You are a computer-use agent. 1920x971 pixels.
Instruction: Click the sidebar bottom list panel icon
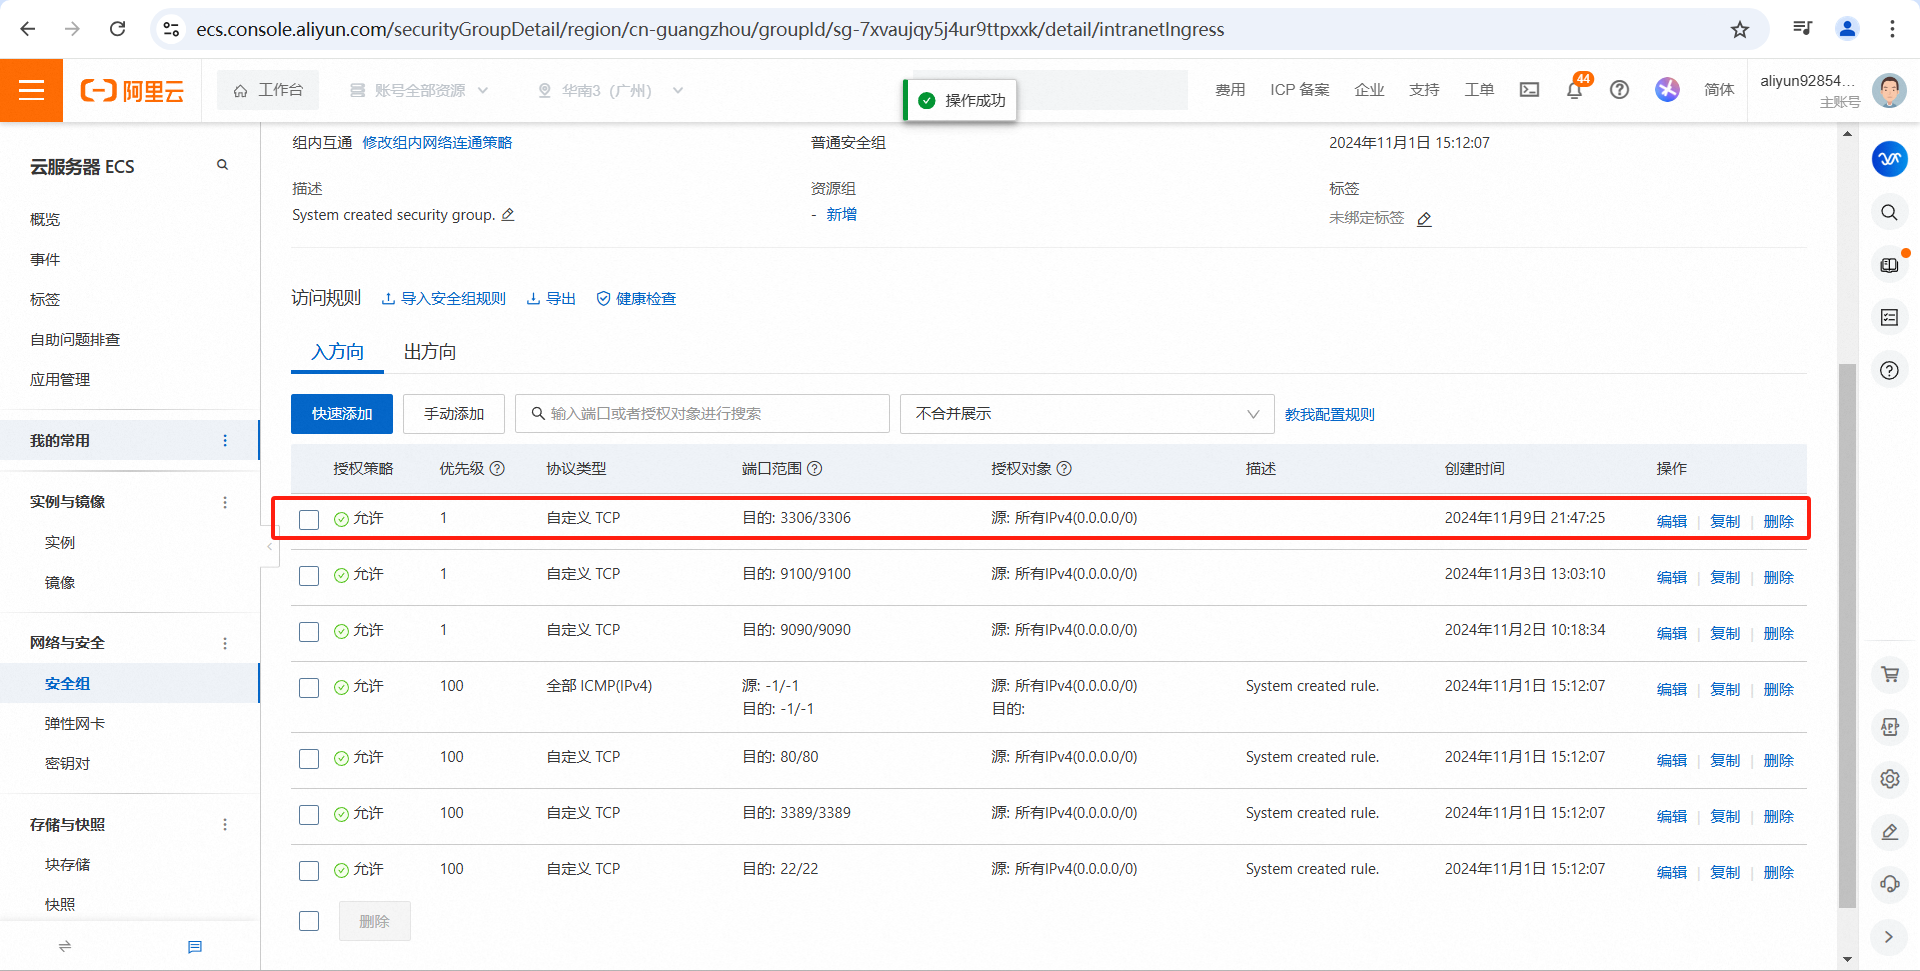coord(195,946)
